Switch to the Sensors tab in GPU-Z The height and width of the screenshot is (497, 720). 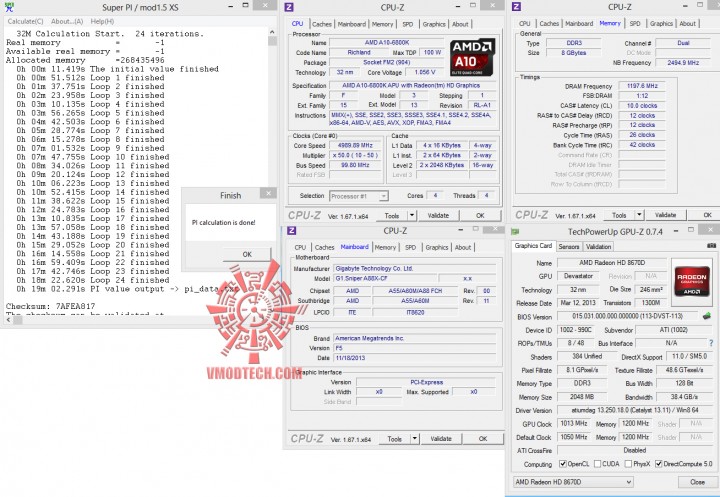tap(568, 247)
